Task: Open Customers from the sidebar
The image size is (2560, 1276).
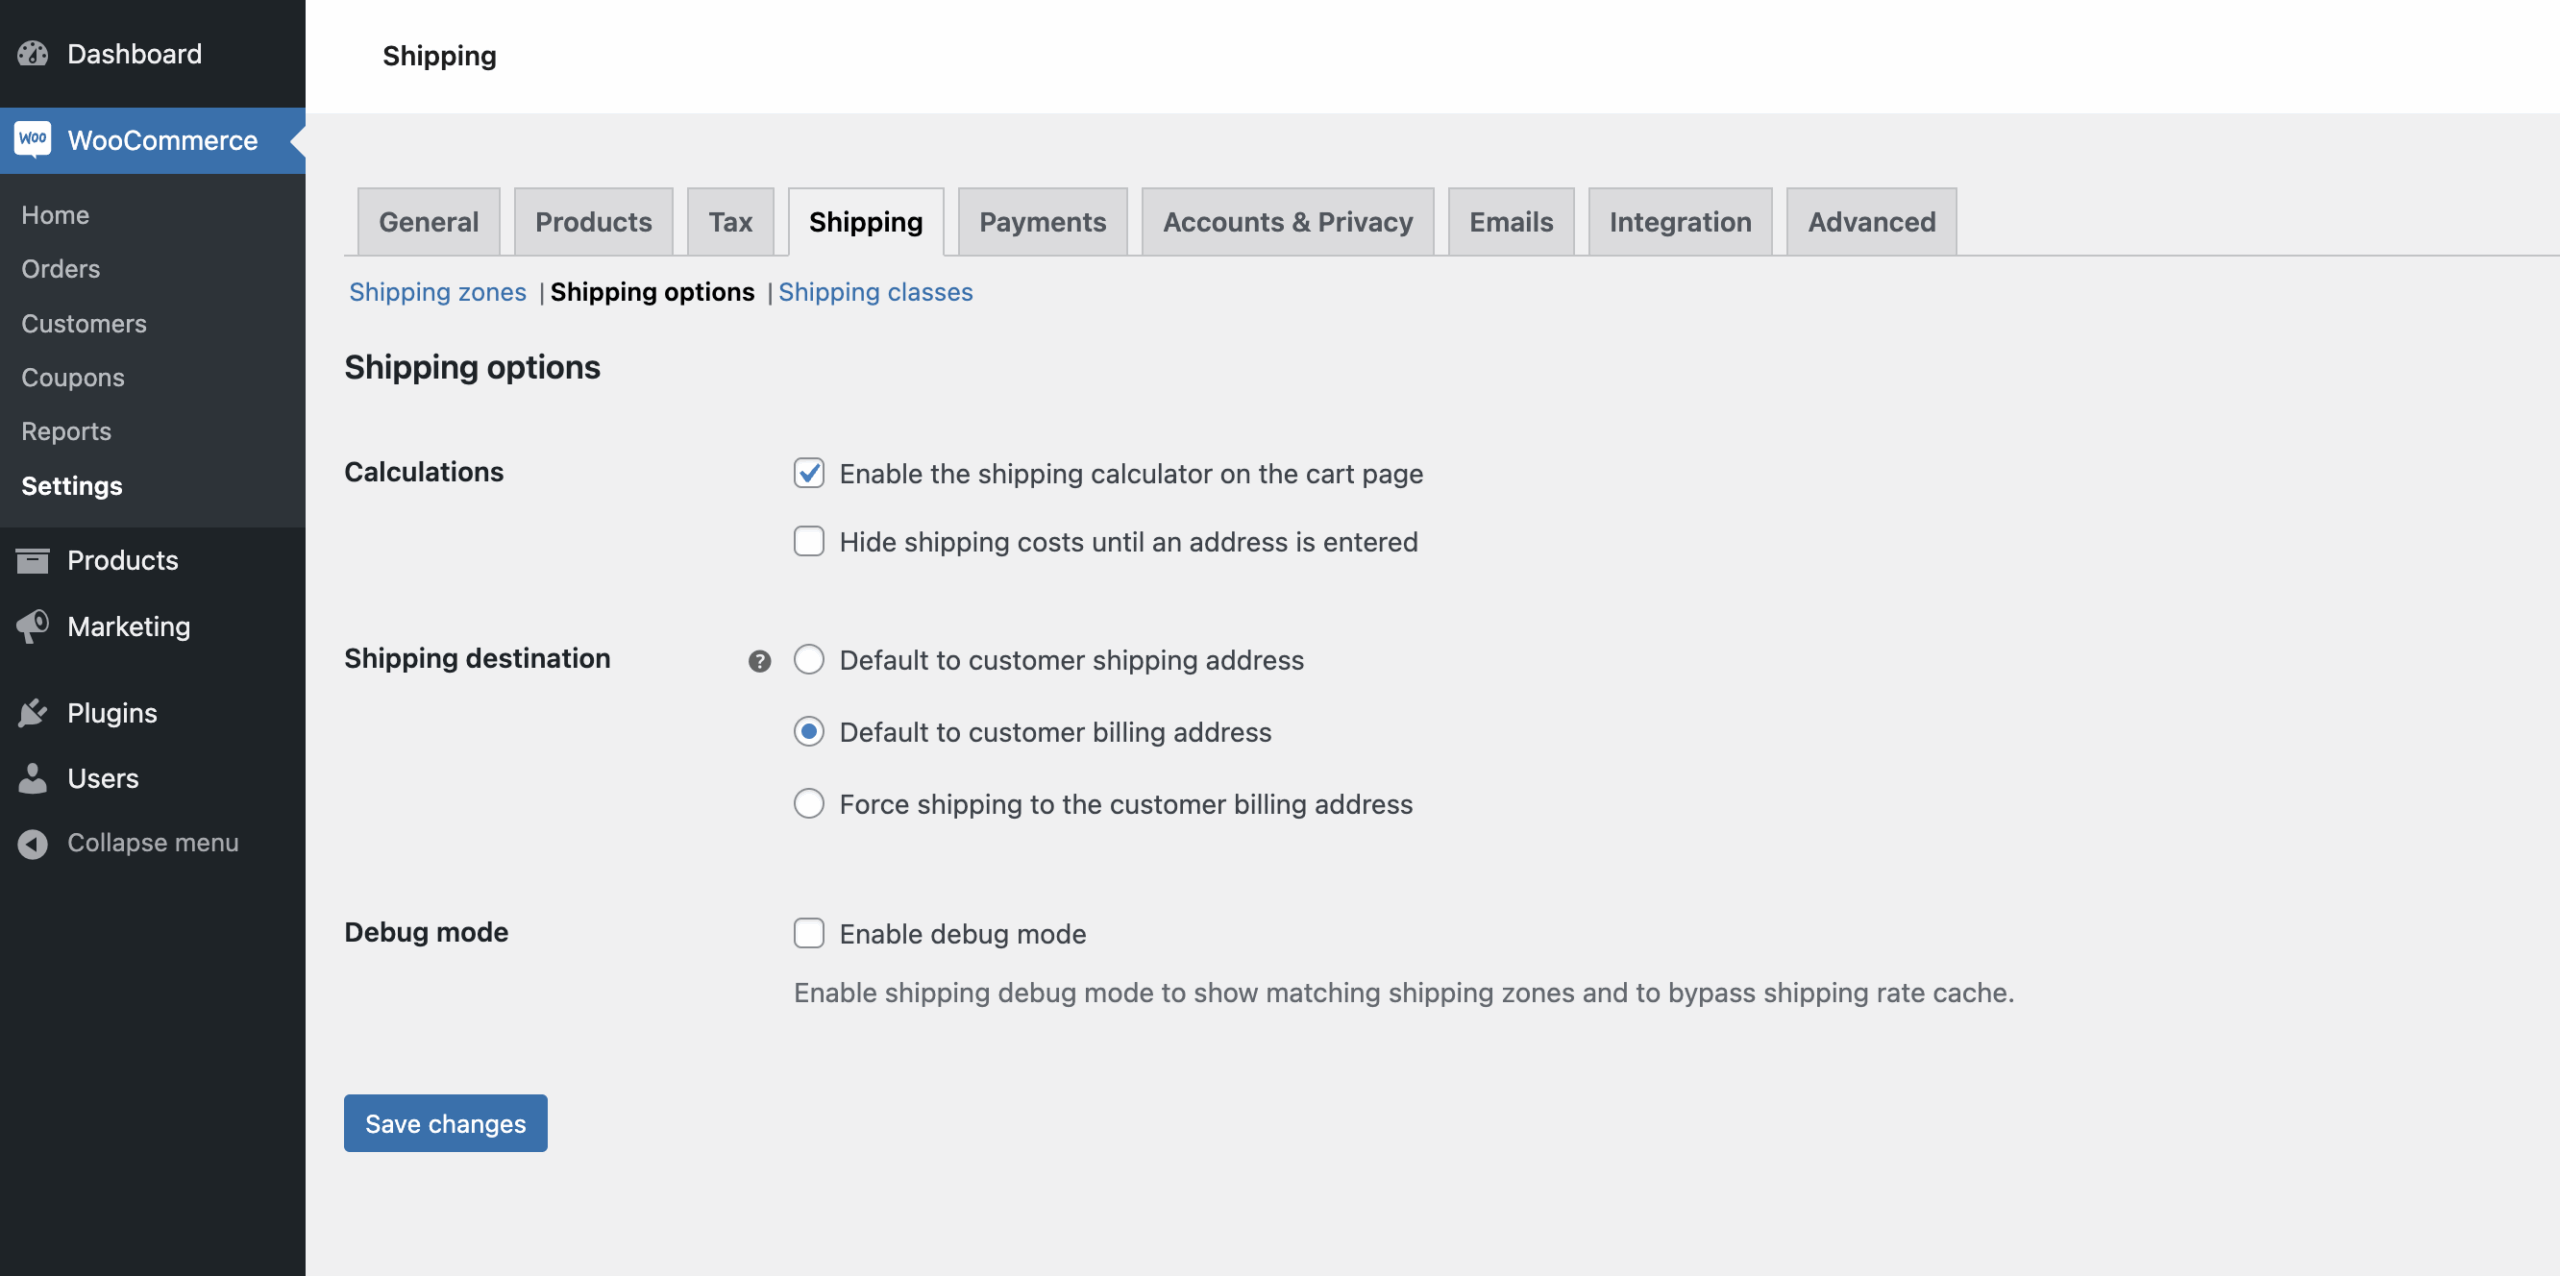Action: [84, 323]
